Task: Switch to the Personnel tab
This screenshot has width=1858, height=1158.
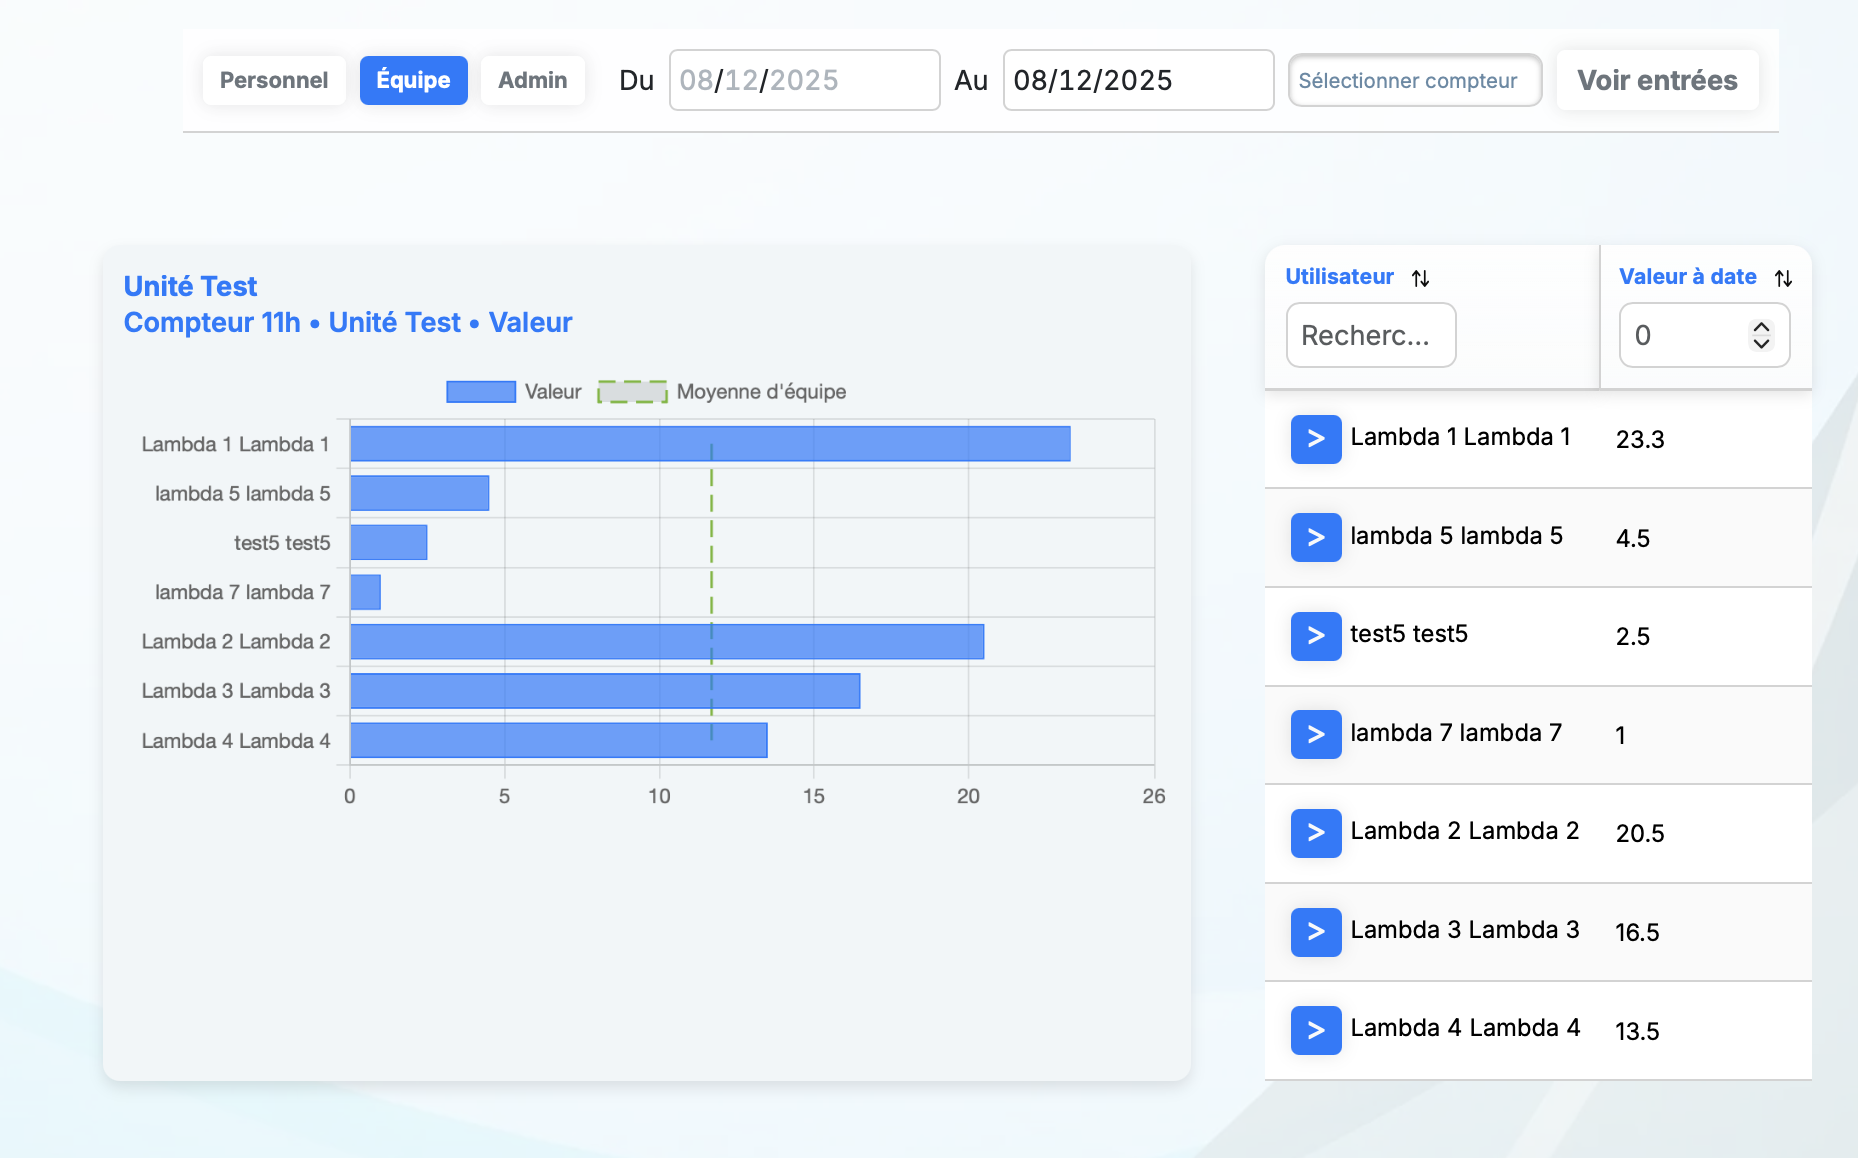Action: 273,80
